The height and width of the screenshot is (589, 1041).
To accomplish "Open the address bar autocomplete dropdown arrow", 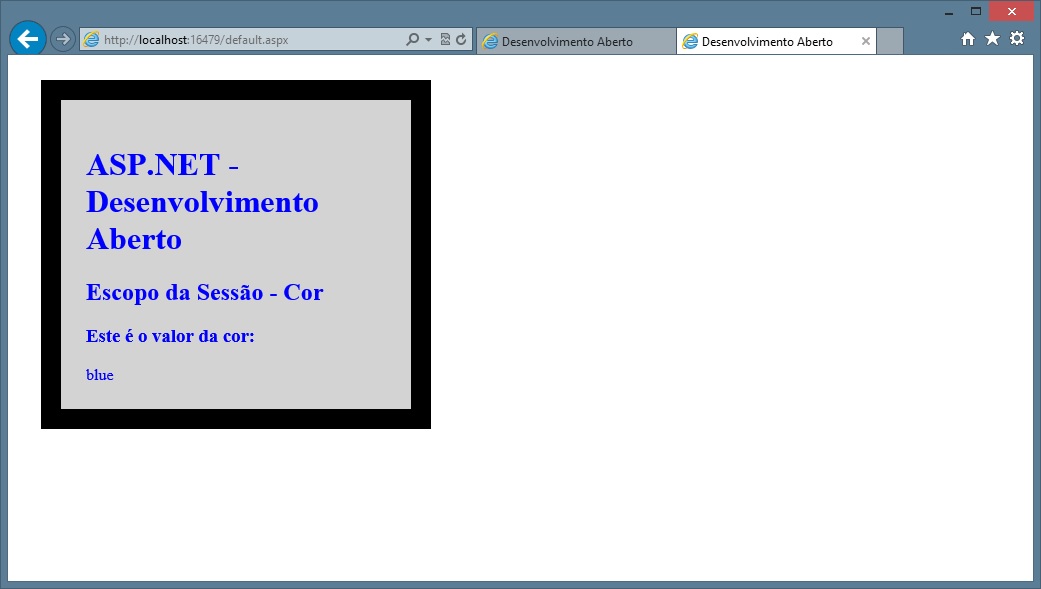I will click(428, 40).
